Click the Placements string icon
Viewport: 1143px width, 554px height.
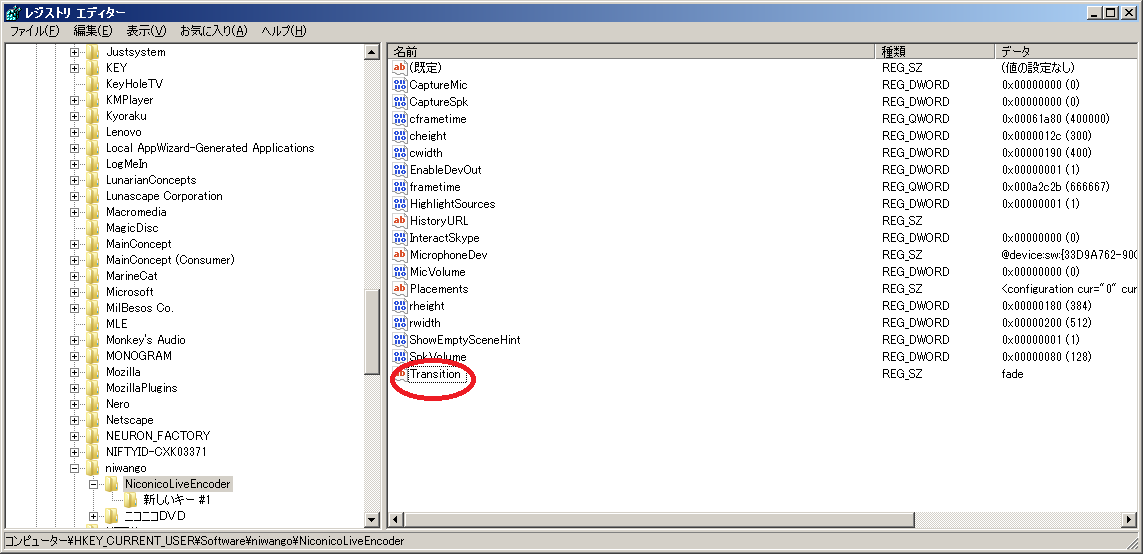click(399, 289)
